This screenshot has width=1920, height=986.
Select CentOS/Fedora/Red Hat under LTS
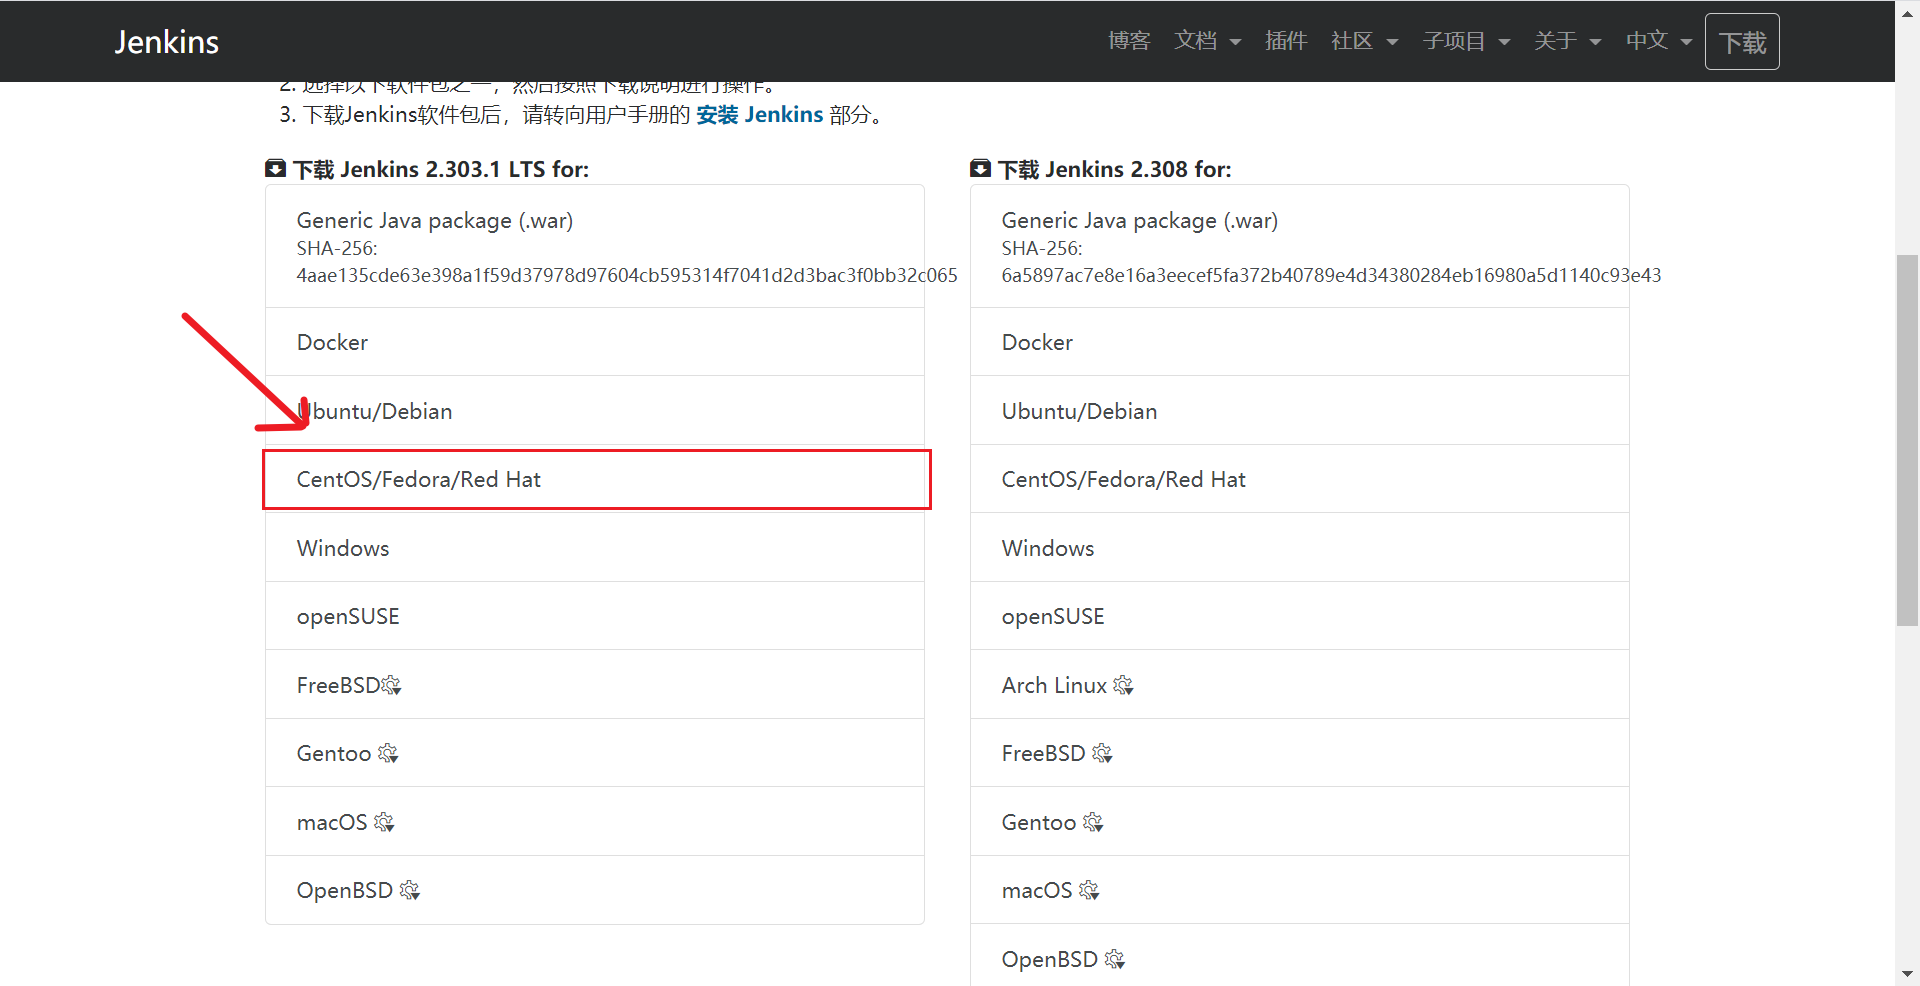[x=595, y=479]
